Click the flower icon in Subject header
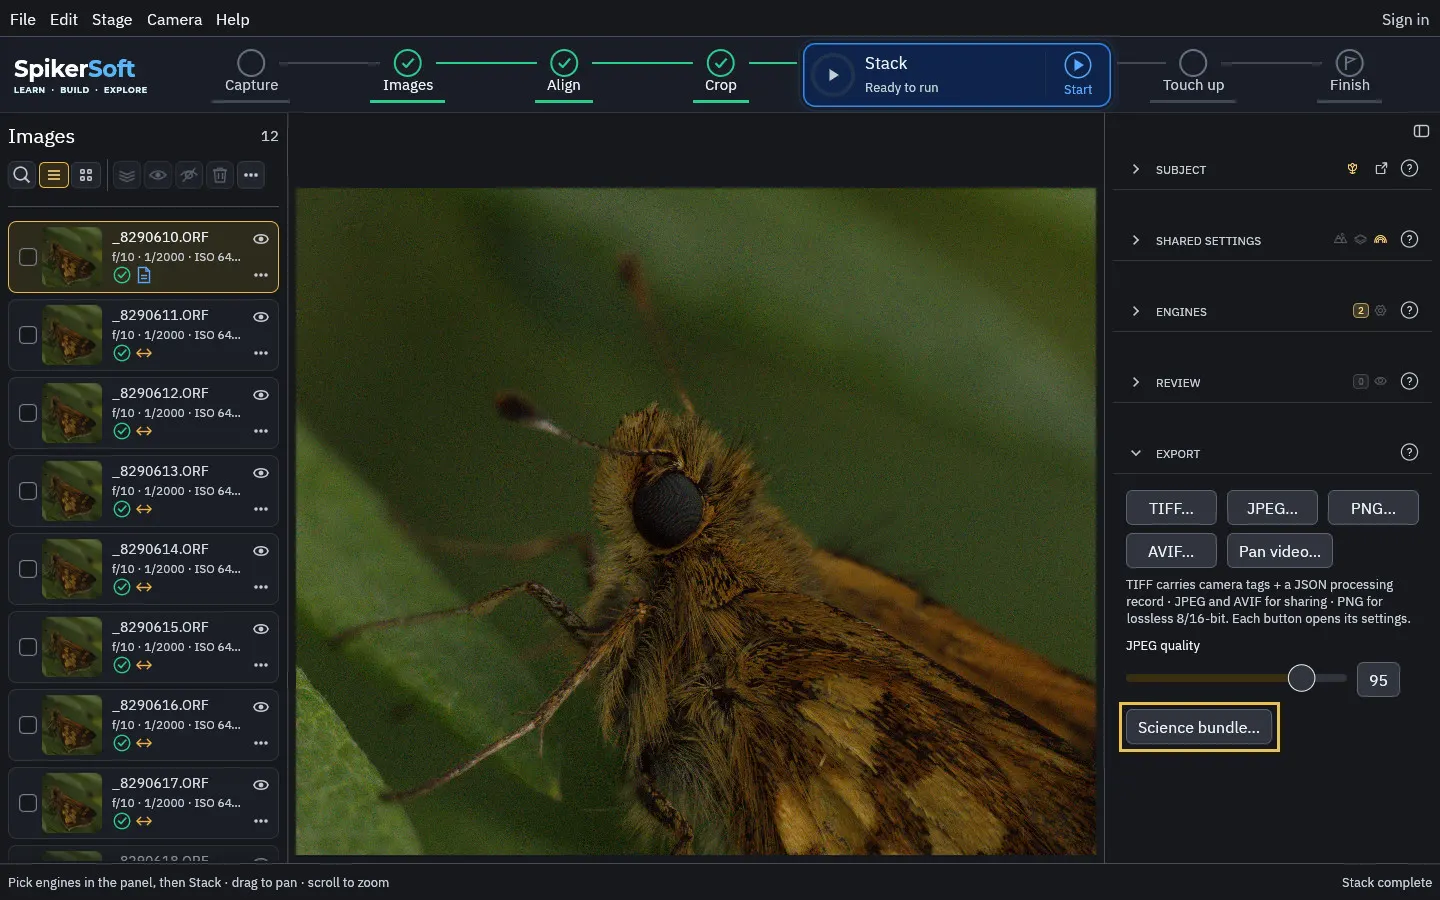The image size is (1440, 900). (1352, 169)
